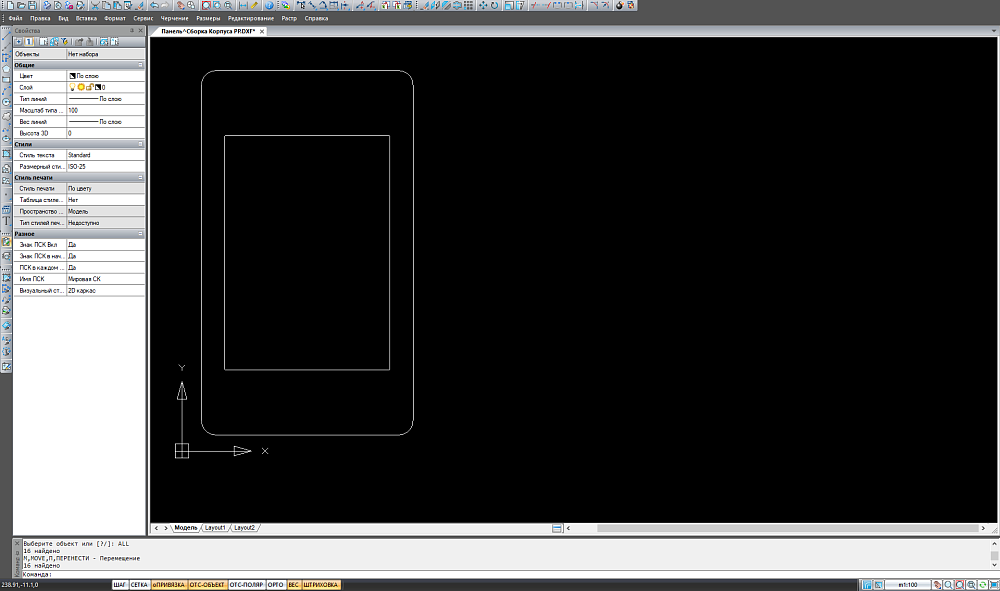Switch to the Layout2 tab

pos(244,528)
